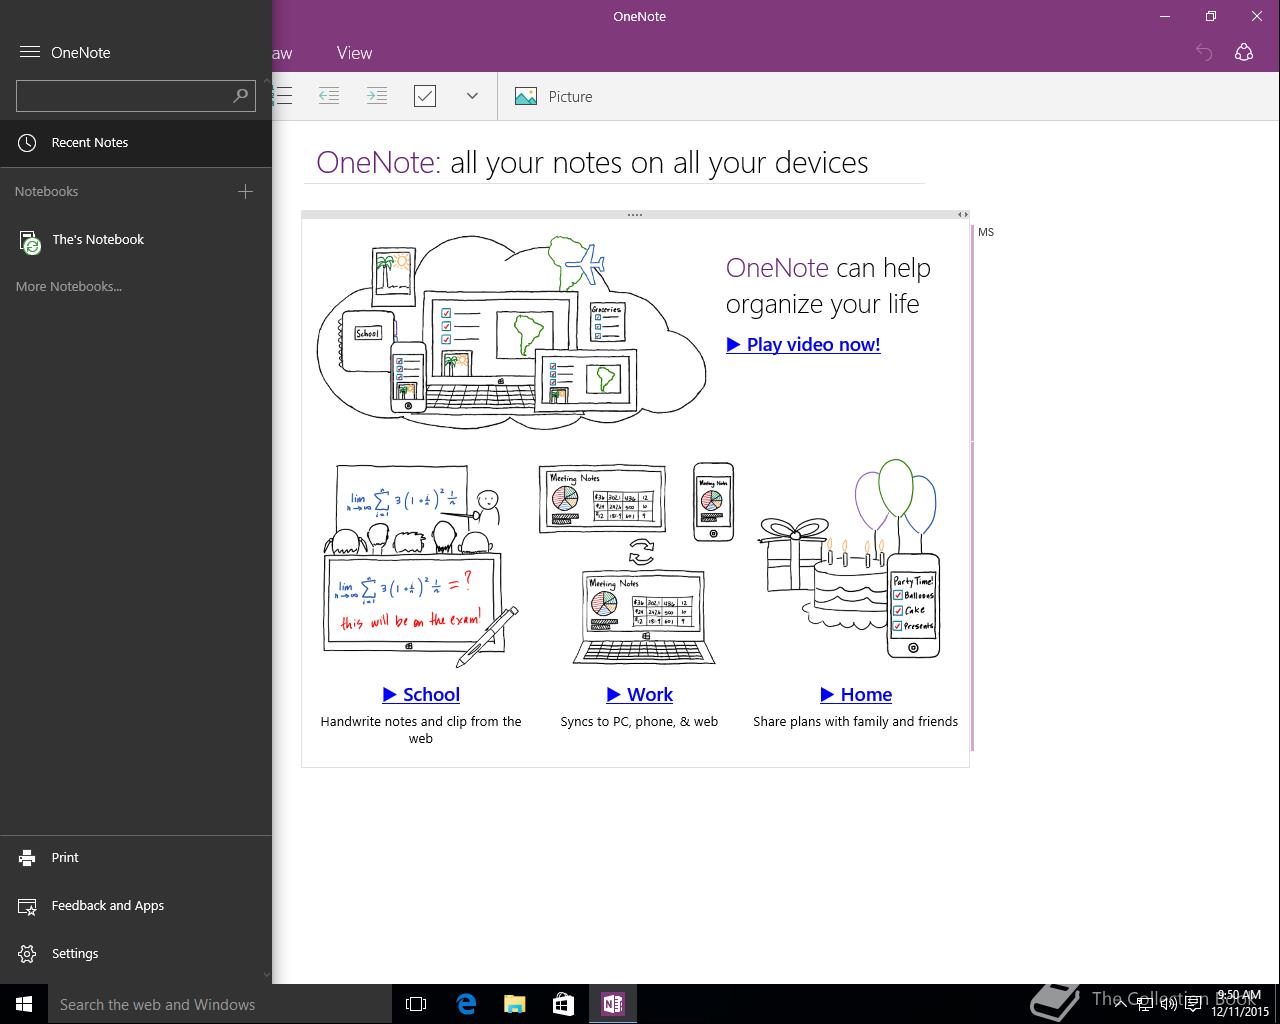Open Recent Notes in the sidebar
The width and height of the screenshot is (1280, 1024).
pyautogui.click(x=90, y=142)
